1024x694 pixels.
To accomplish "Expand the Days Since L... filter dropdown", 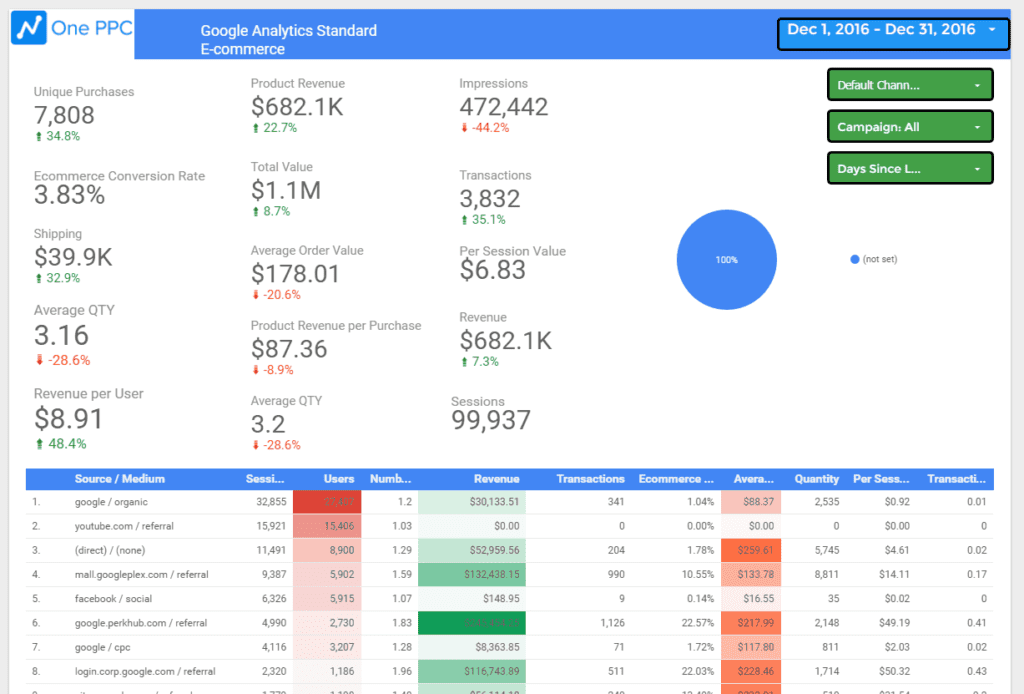I will point(910,169).
